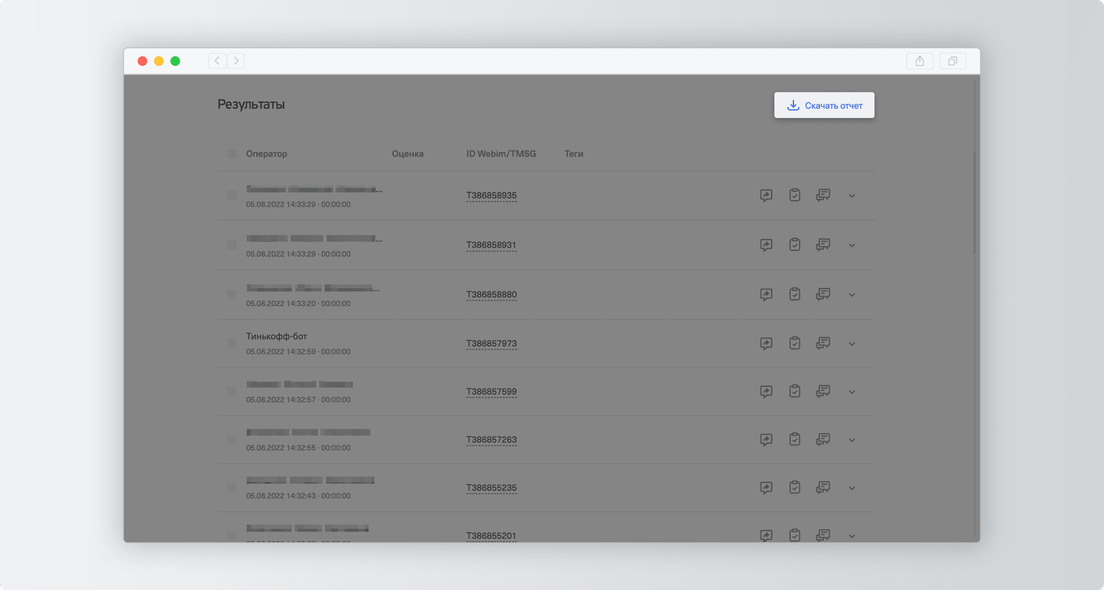
Task: Open the forward-chat icon in row T386858931
Action: click(766, 245)
